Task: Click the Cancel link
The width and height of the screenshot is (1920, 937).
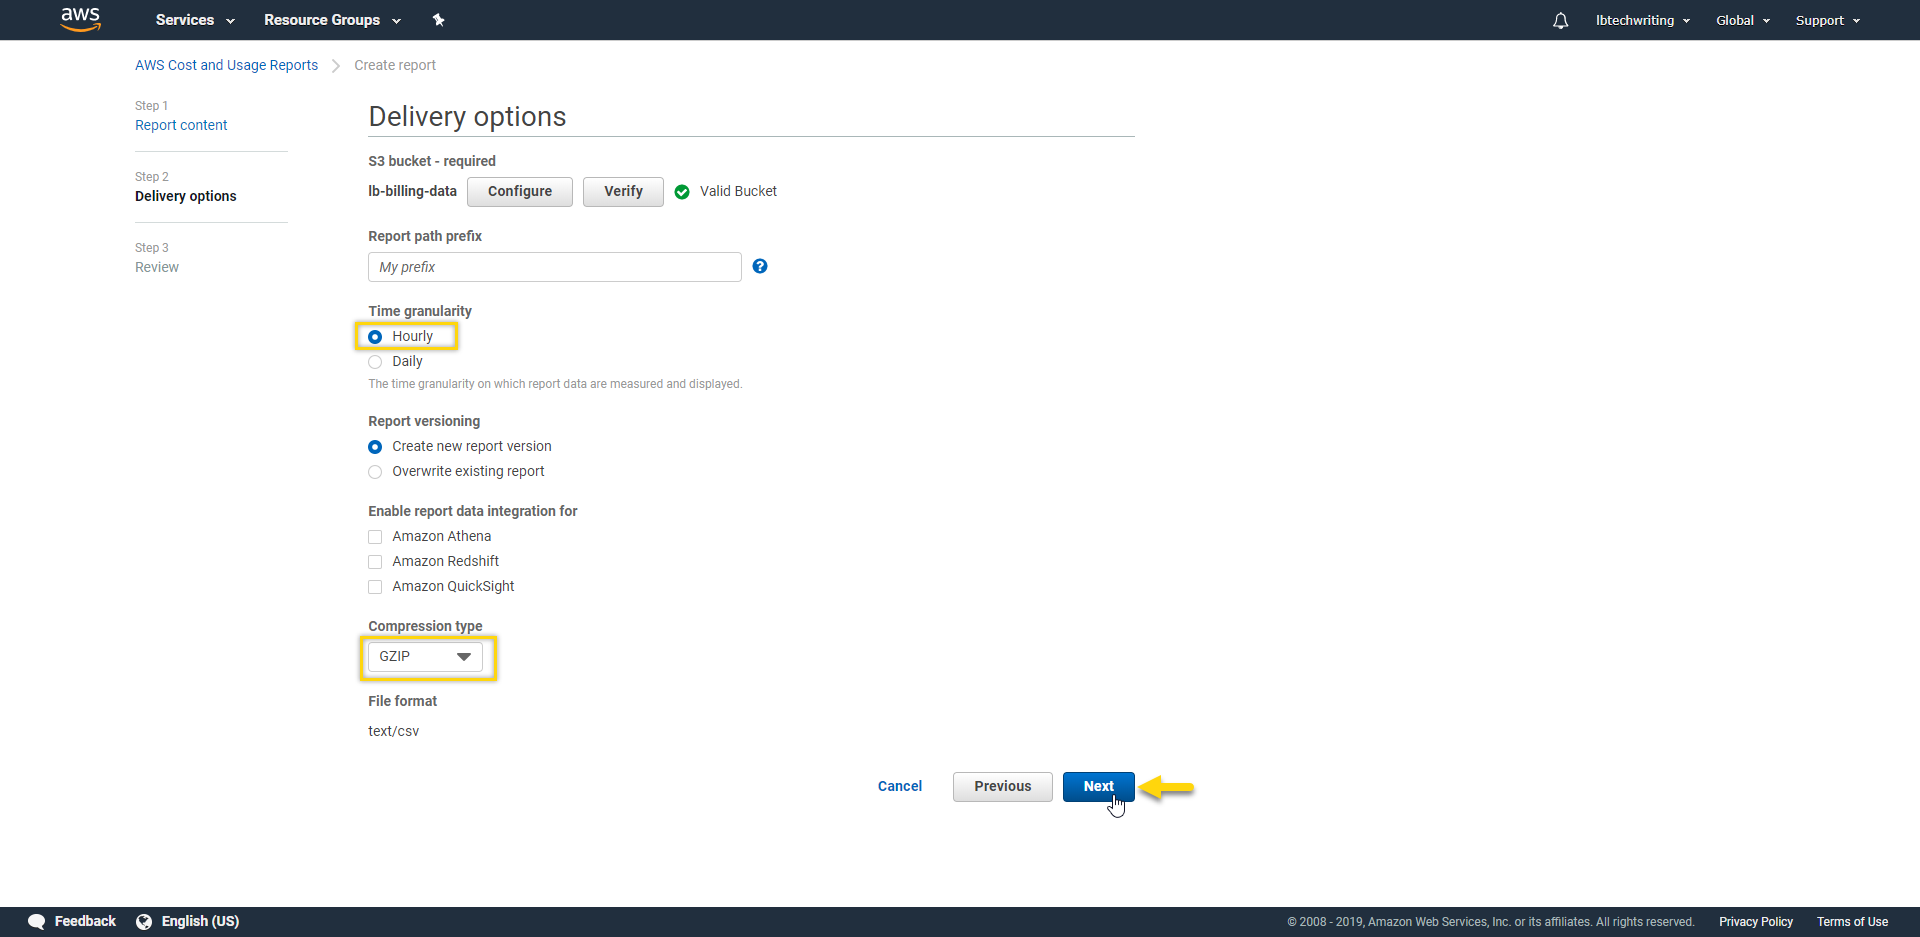Action: [x=900, y=786]
